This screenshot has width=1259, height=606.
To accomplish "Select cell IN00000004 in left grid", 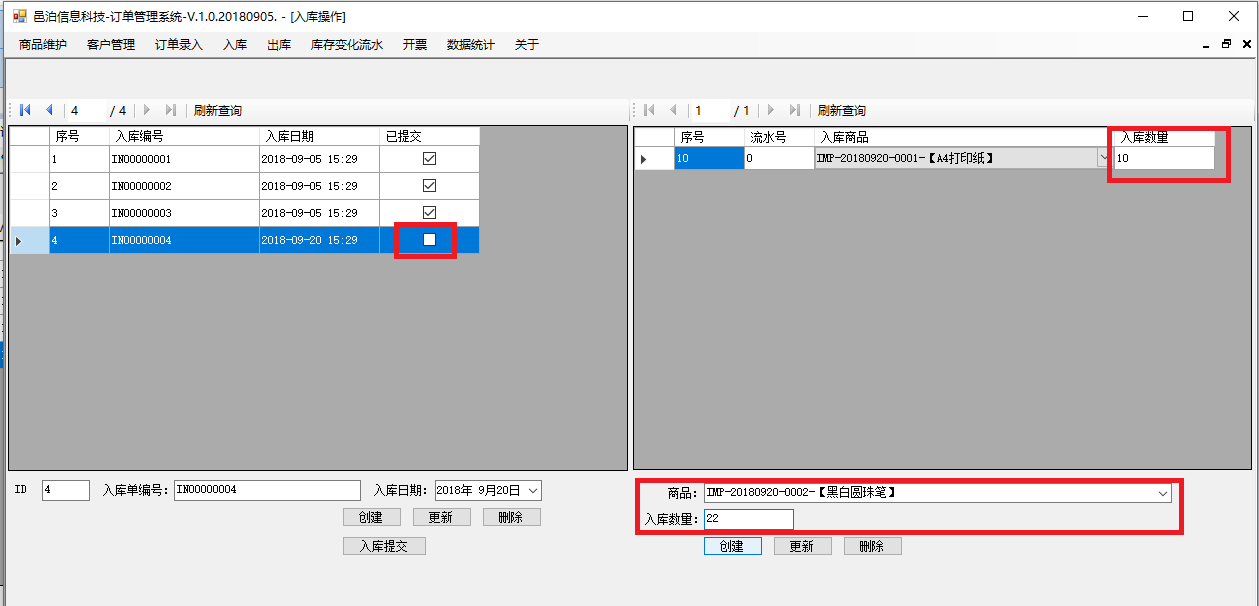I will pyautogui.click(x=184, y=240).
